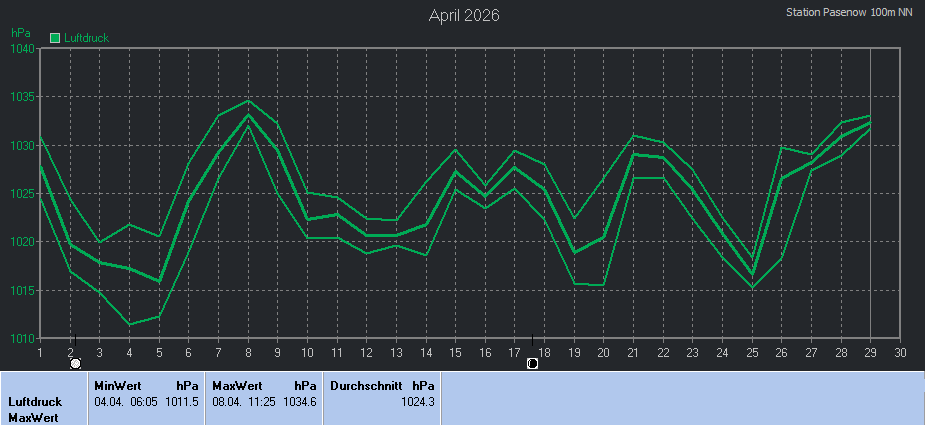Click day 8 on the x-axis
The image size is (925, 425).
click(247, 352)
